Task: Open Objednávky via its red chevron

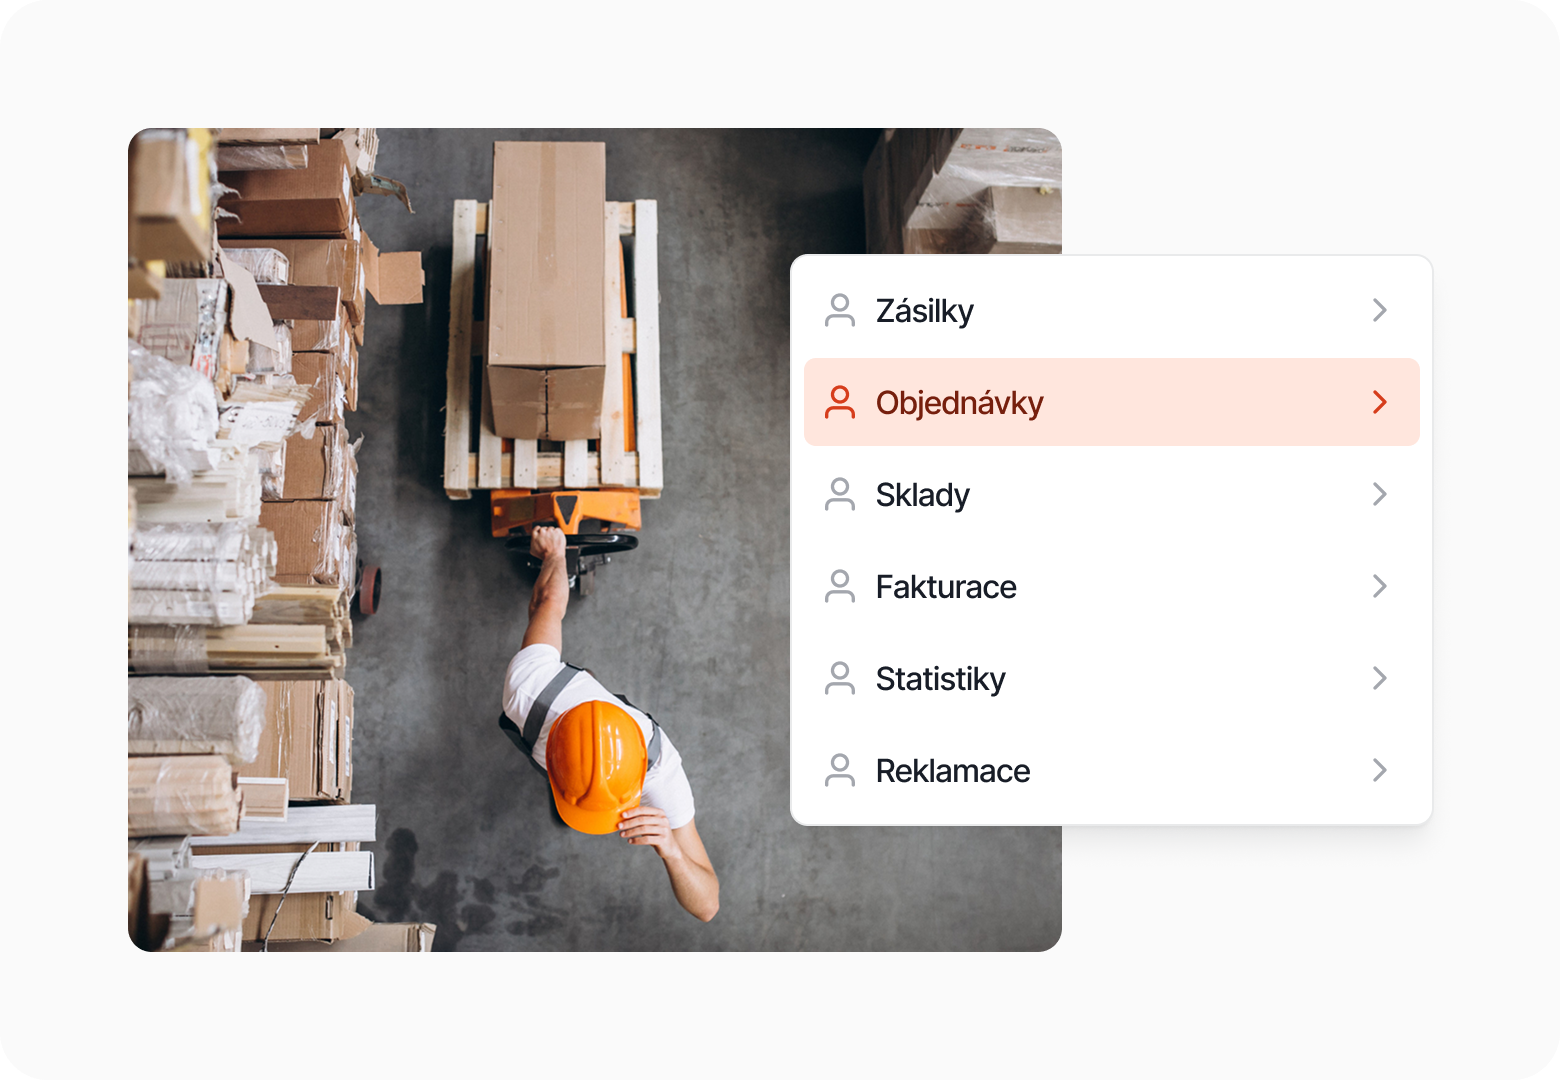Action: click(x=1380, y=402)
